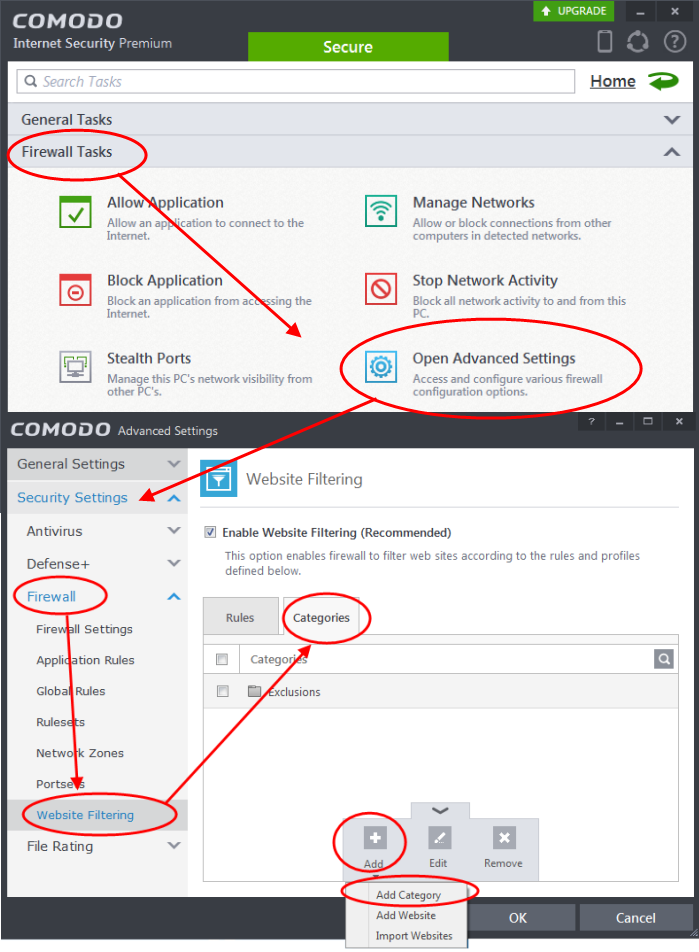This screenshot has height=952, width=699.
Task: Open Advanced Settings gear icon
Action: coord(381,367)
